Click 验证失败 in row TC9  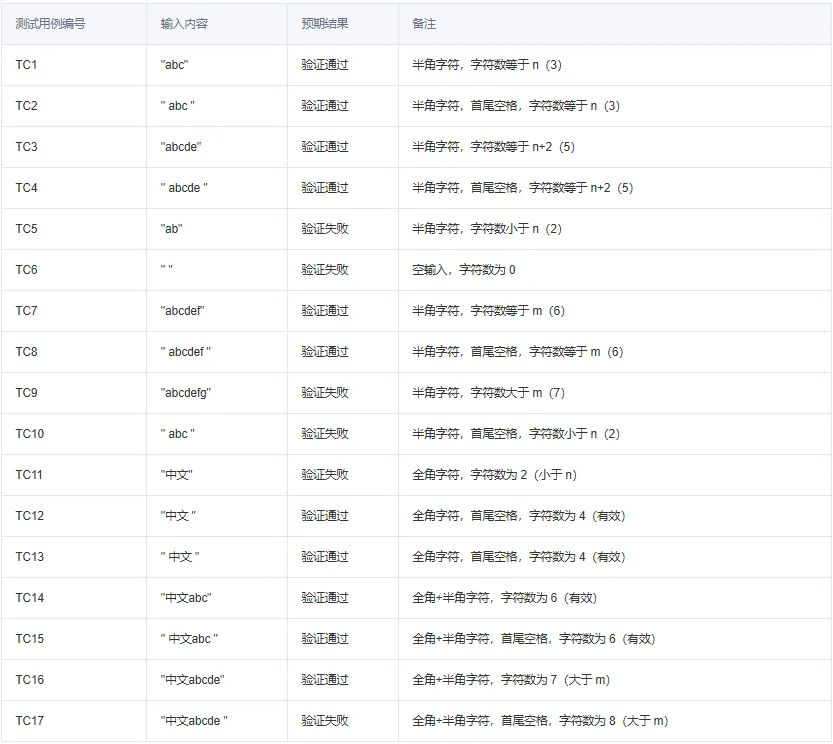(x=325, y=393)
